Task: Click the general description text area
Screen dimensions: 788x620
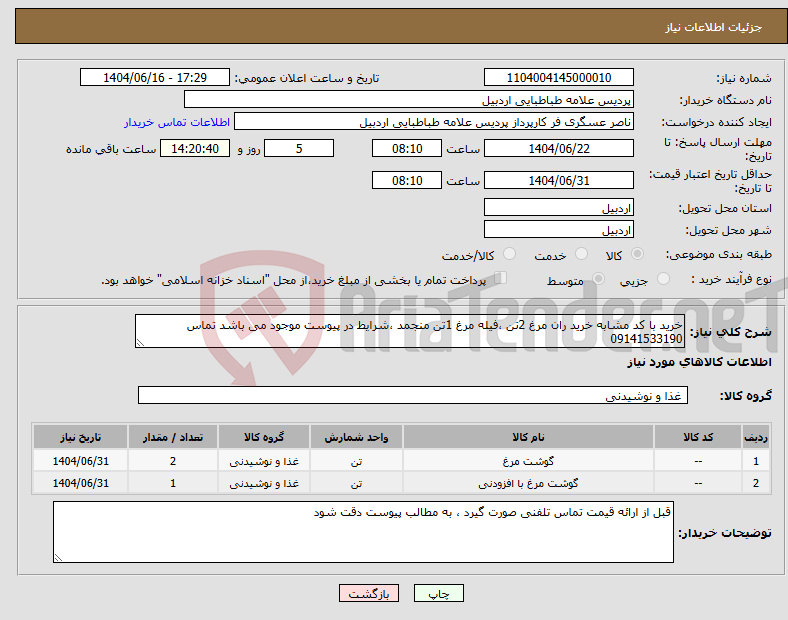Action: [x=410, y=331]
